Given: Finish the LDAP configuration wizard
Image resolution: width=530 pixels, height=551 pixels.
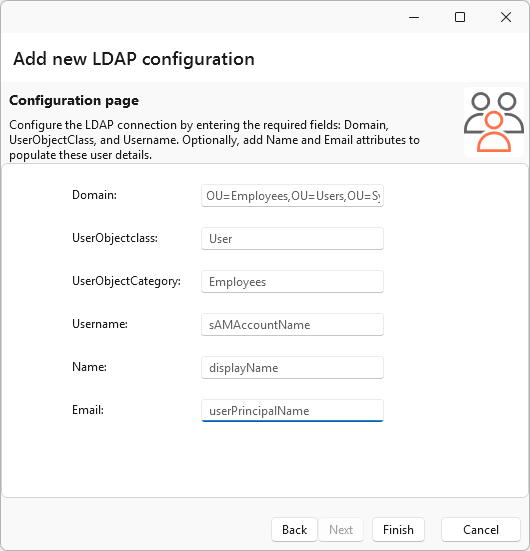Looking at the screenshot, I should tap(398, 530).
